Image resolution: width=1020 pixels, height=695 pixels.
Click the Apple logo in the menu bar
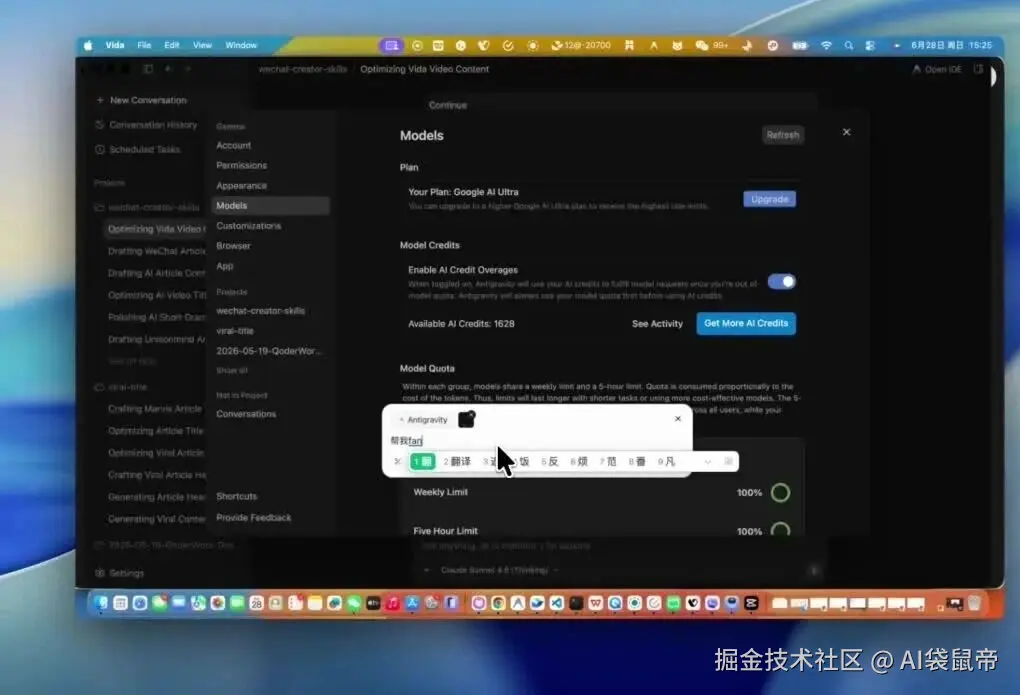[x=88, y=45]
